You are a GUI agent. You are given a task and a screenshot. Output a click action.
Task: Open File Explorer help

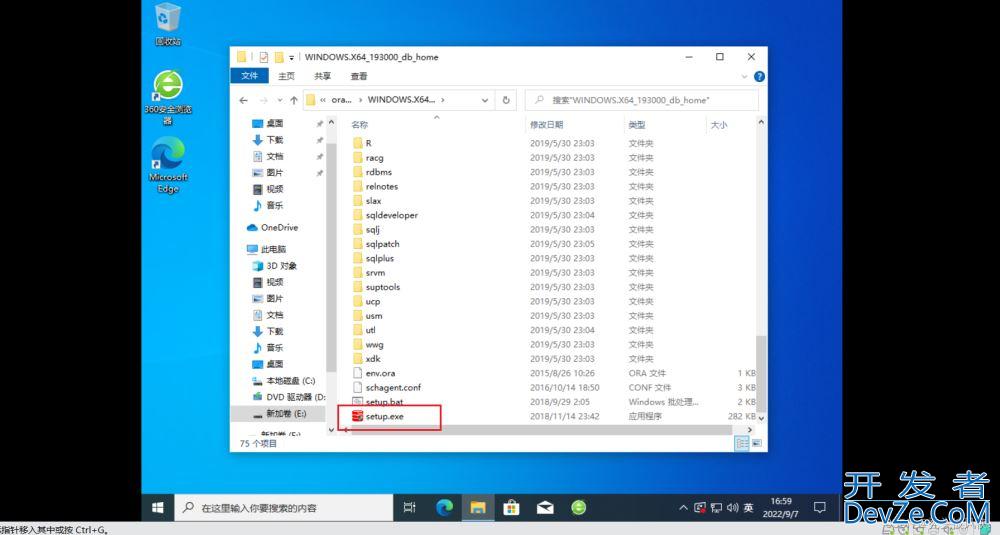(x=759, y=77)
